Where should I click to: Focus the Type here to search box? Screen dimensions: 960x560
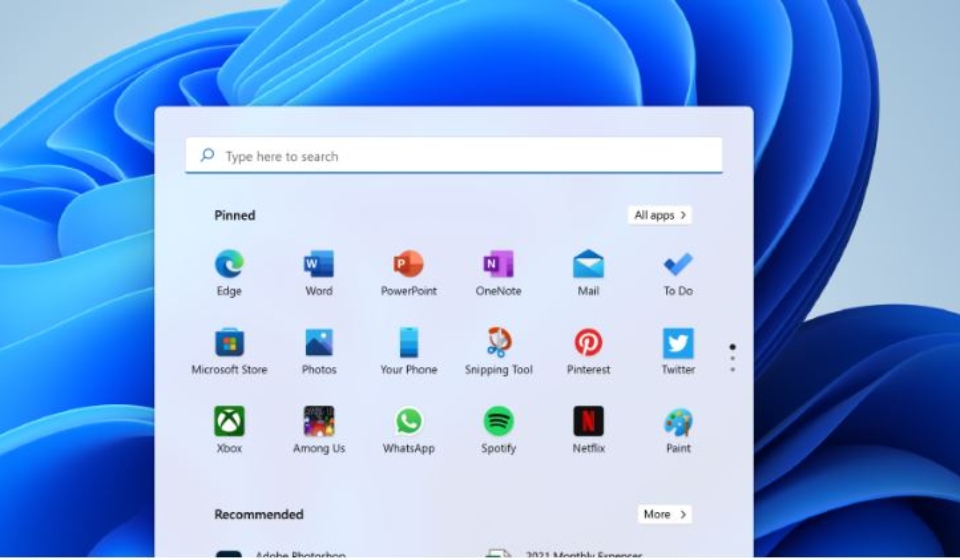click(x=454, y=155)
